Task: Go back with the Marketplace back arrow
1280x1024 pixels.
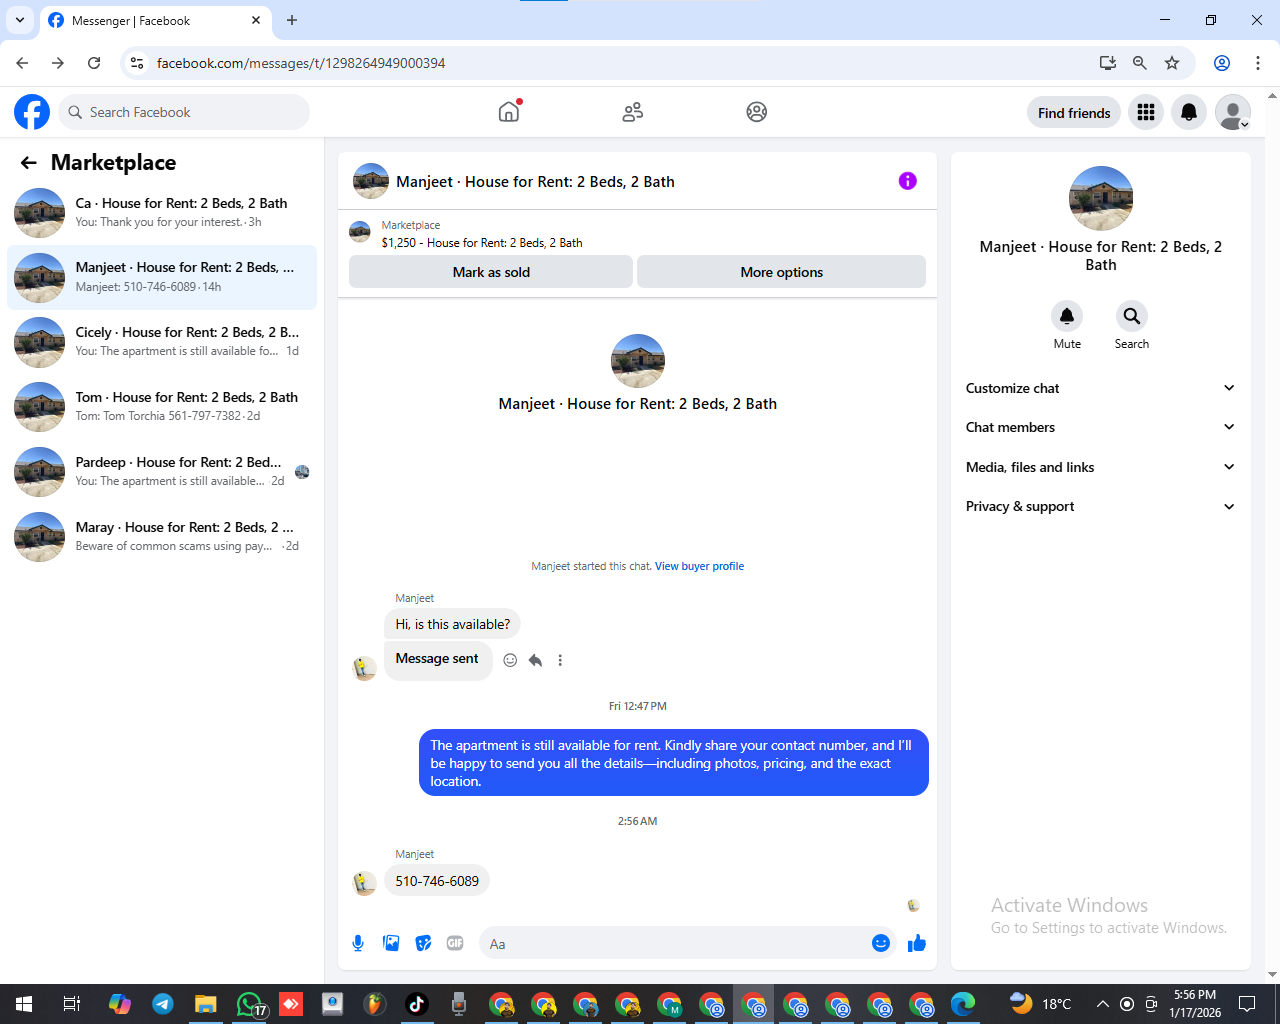Action: pos(29,162)
